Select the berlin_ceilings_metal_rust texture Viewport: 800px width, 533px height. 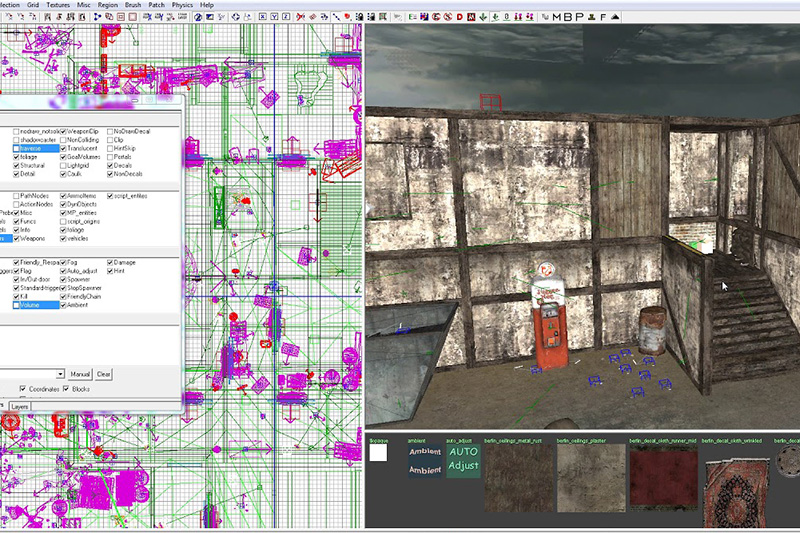(518, 478)
